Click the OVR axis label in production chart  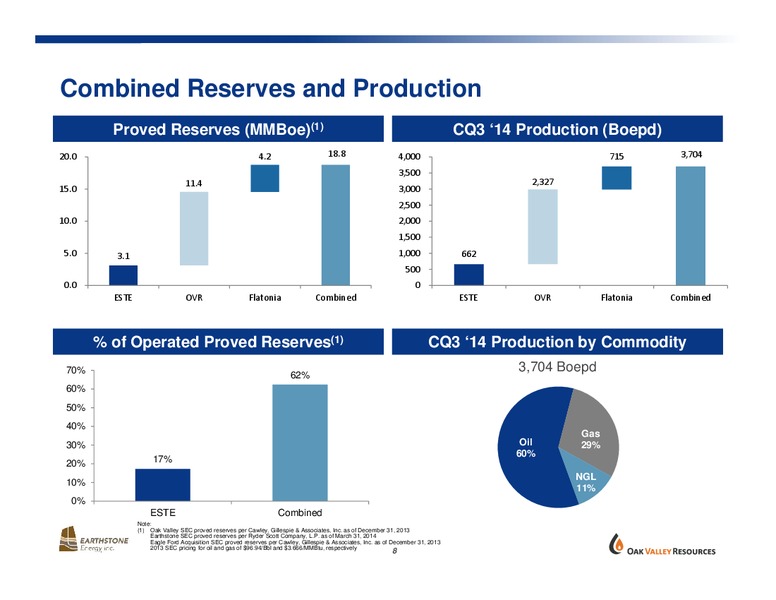point(542,298)
